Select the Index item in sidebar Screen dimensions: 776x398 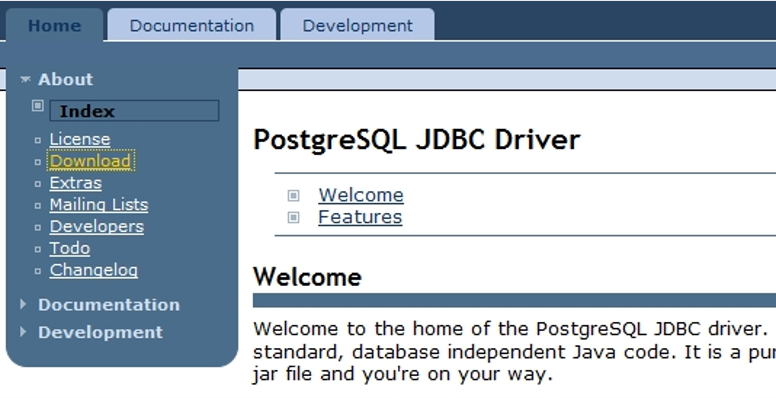pyautogui.click(x=134, y=111)
